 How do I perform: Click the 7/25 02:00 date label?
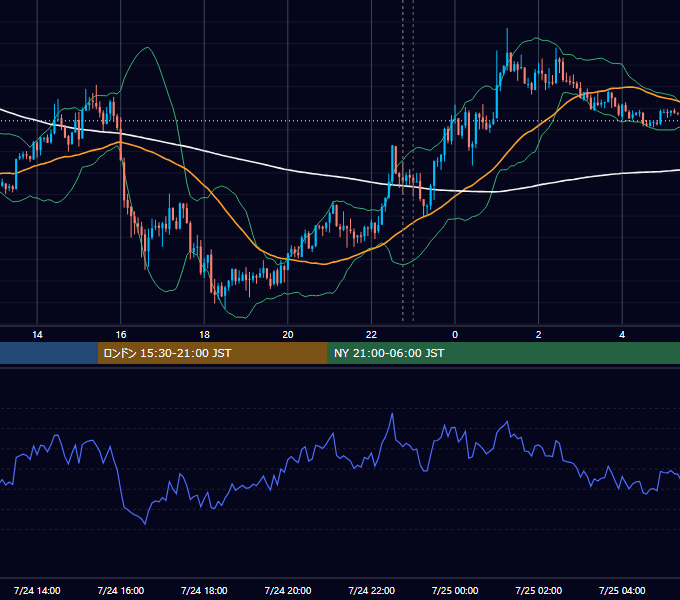(x=539, y=590)
